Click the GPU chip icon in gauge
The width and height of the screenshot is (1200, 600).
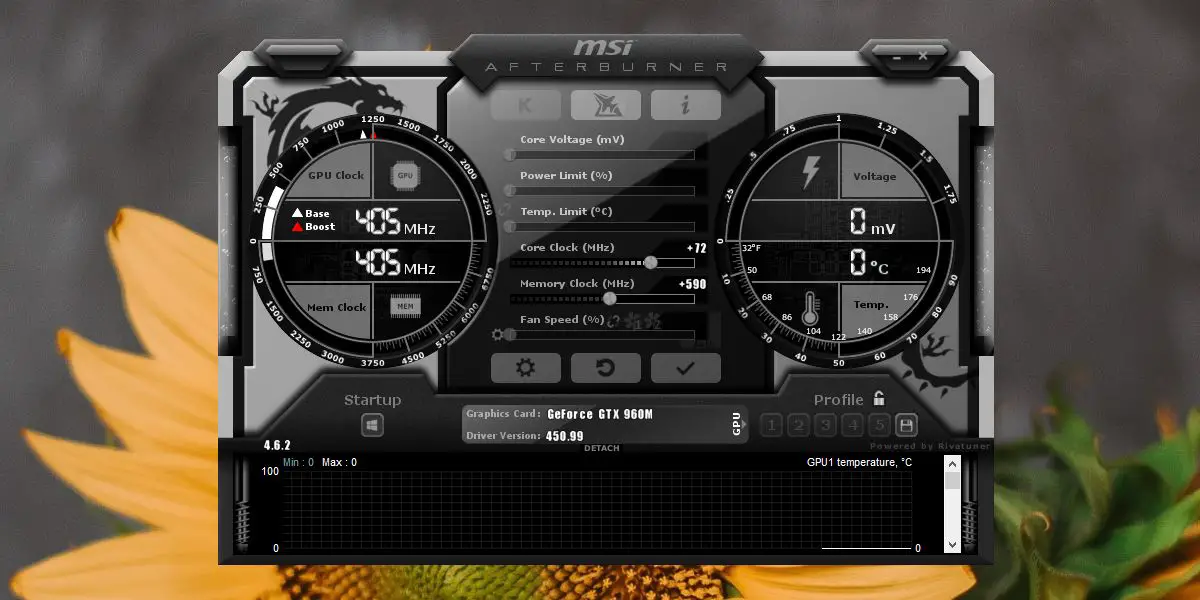click(x=405, y=175)
